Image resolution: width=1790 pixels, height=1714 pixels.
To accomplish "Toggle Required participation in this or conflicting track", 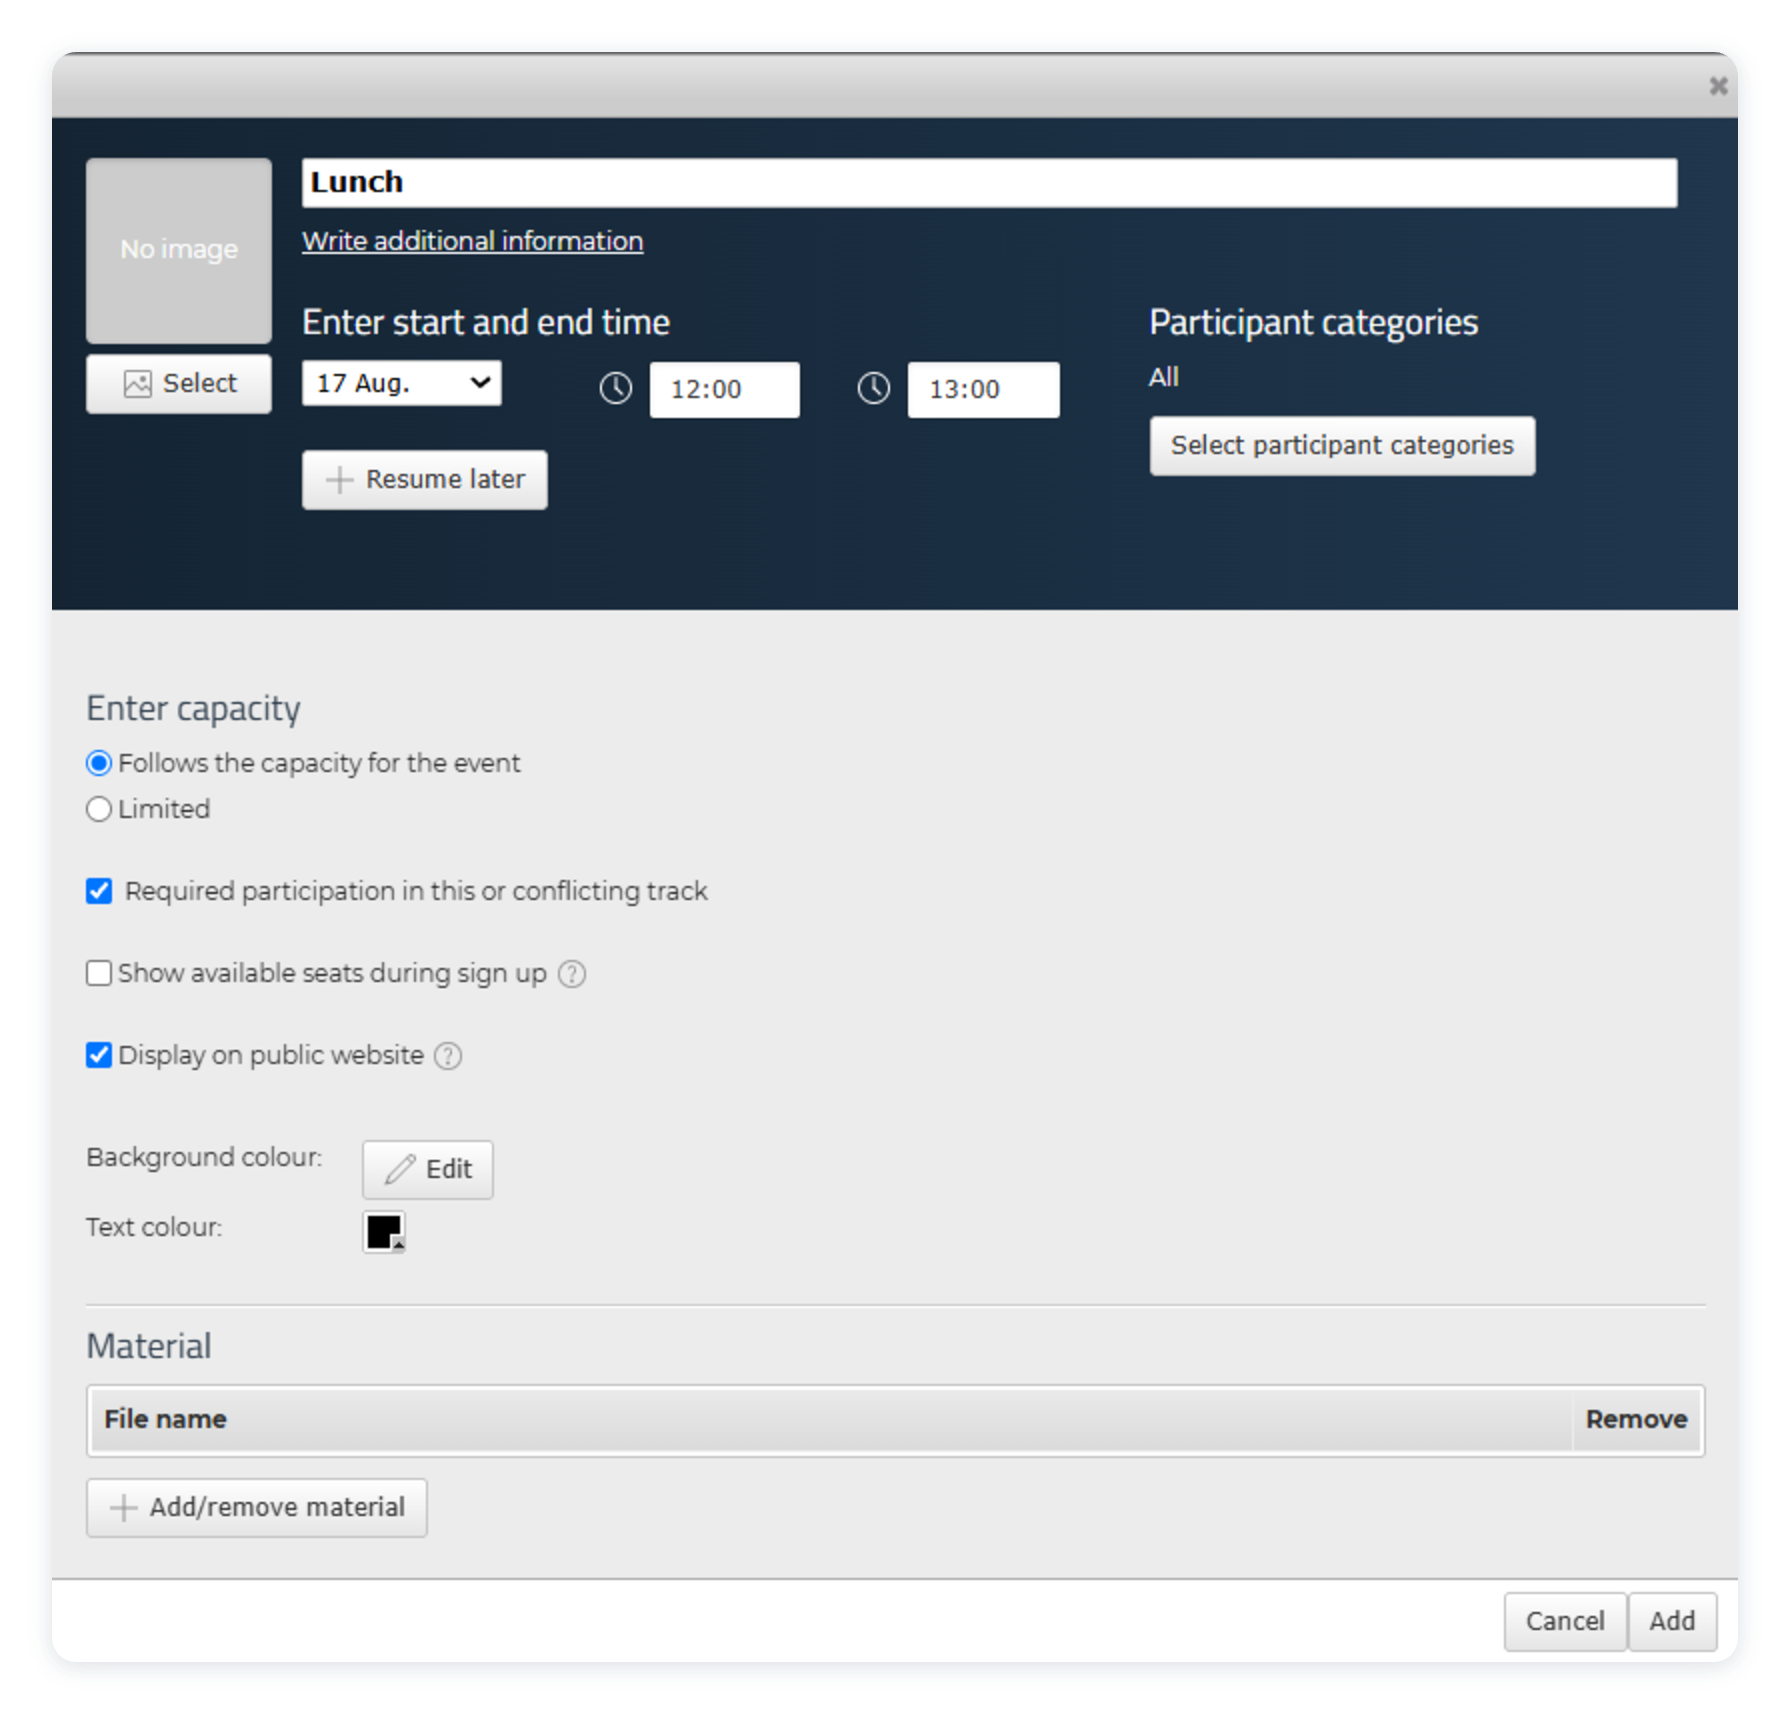I will [99, 891].
